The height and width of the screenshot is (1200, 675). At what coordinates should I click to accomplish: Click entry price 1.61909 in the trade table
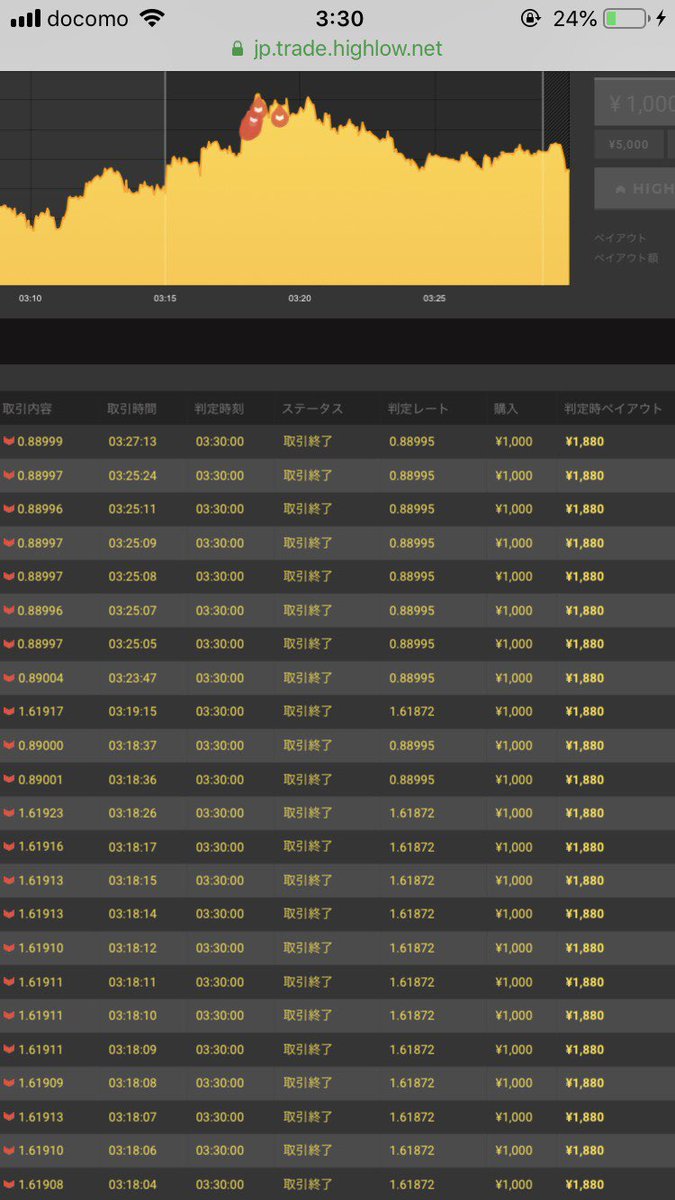pyautogui.click(x=40, y=1083)
